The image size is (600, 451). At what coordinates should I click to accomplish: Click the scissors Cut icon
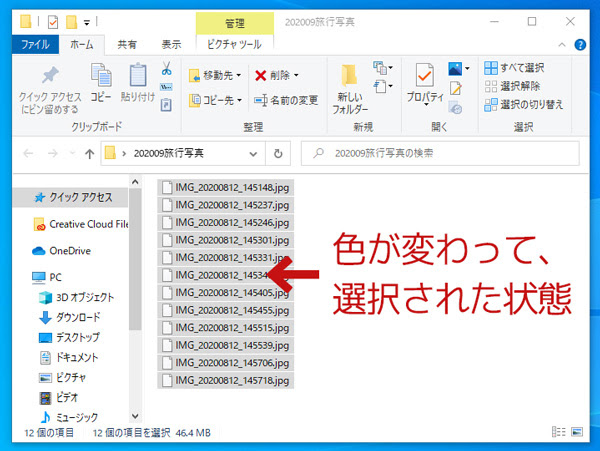pyautogui.click(x=166, y=68)
